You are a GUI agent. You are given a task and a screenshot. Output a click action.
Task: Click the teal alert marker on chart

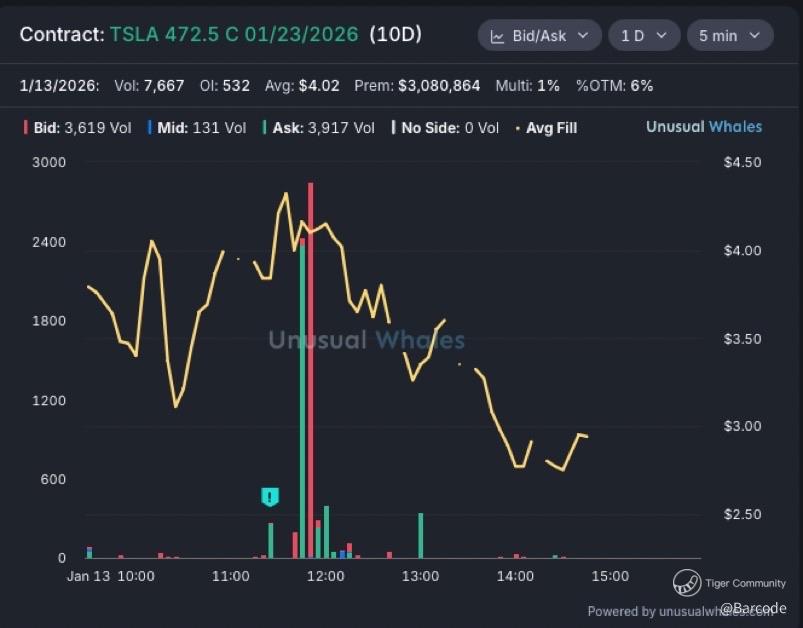pyautogui.click(x=269, y=496)
